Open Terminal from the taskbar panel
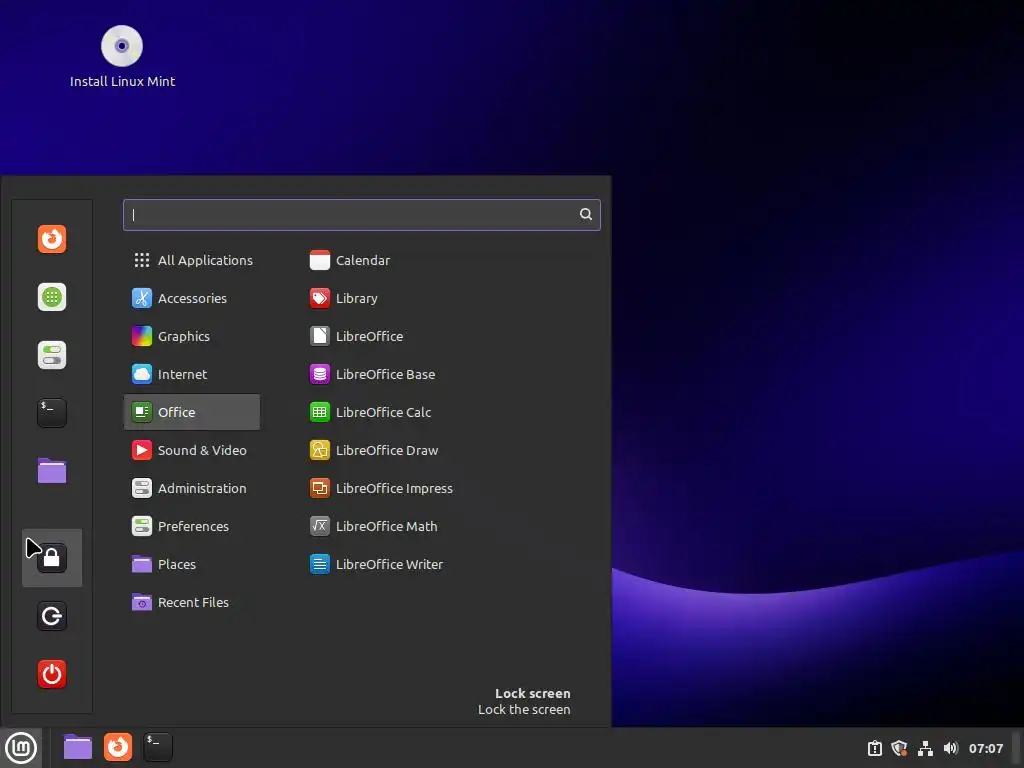This screenshot has height=768, width=1024. [x=158, y=747]
